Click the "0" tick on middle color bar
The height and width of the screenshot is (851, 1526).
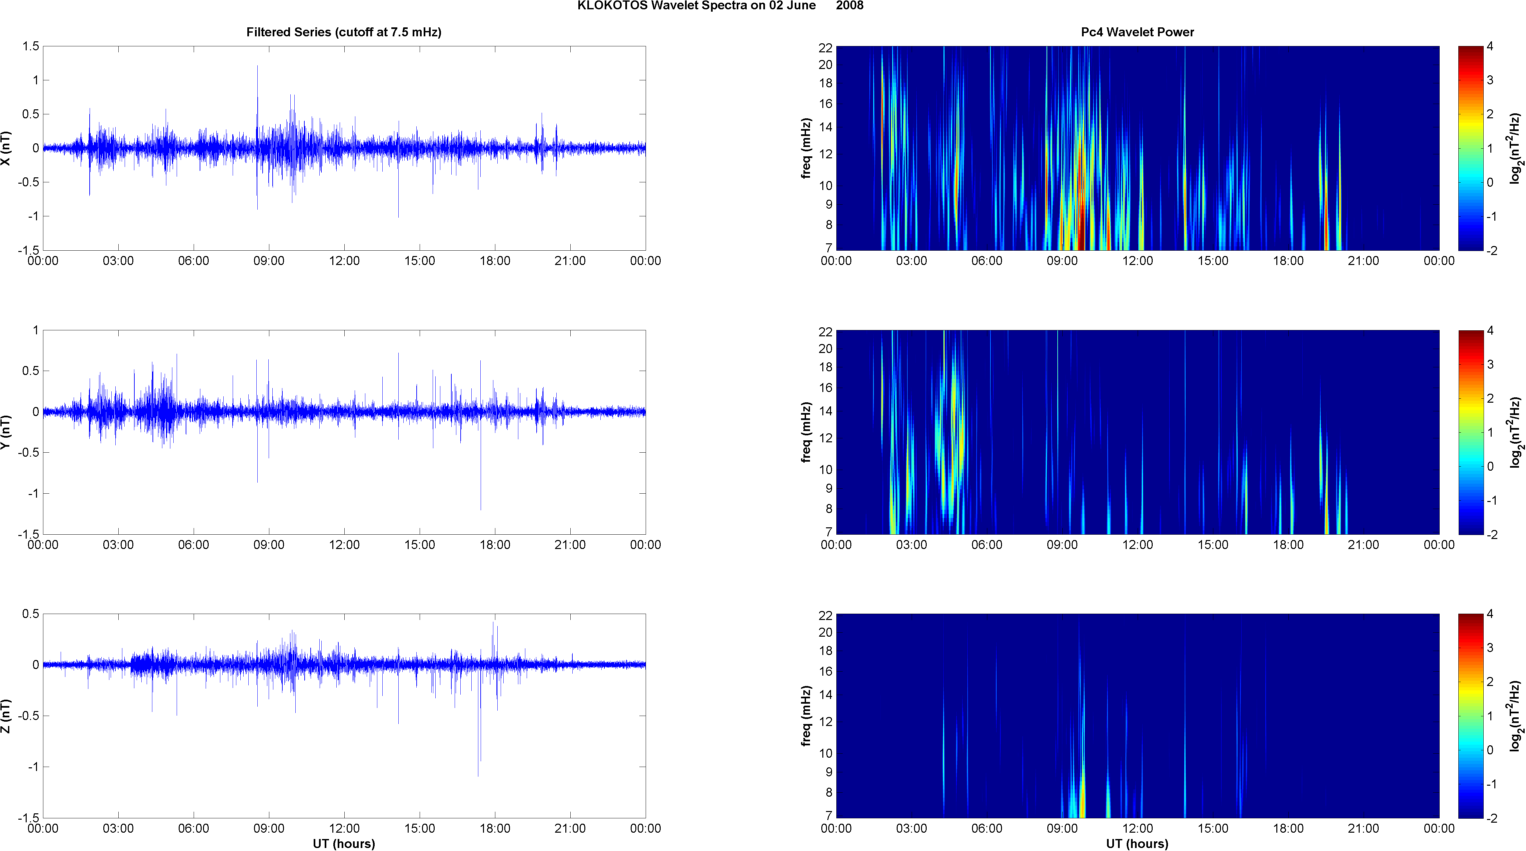point(1490,466)
